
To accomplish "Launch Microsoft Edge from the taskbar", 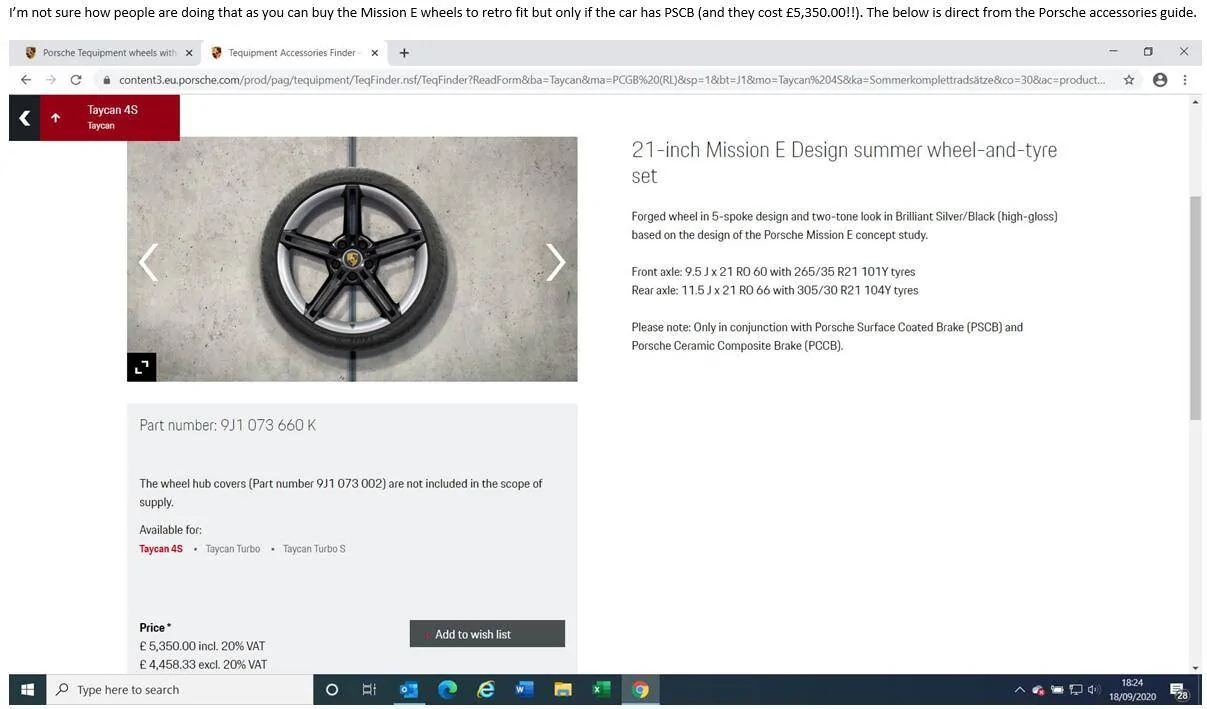I will pos(447,690).
